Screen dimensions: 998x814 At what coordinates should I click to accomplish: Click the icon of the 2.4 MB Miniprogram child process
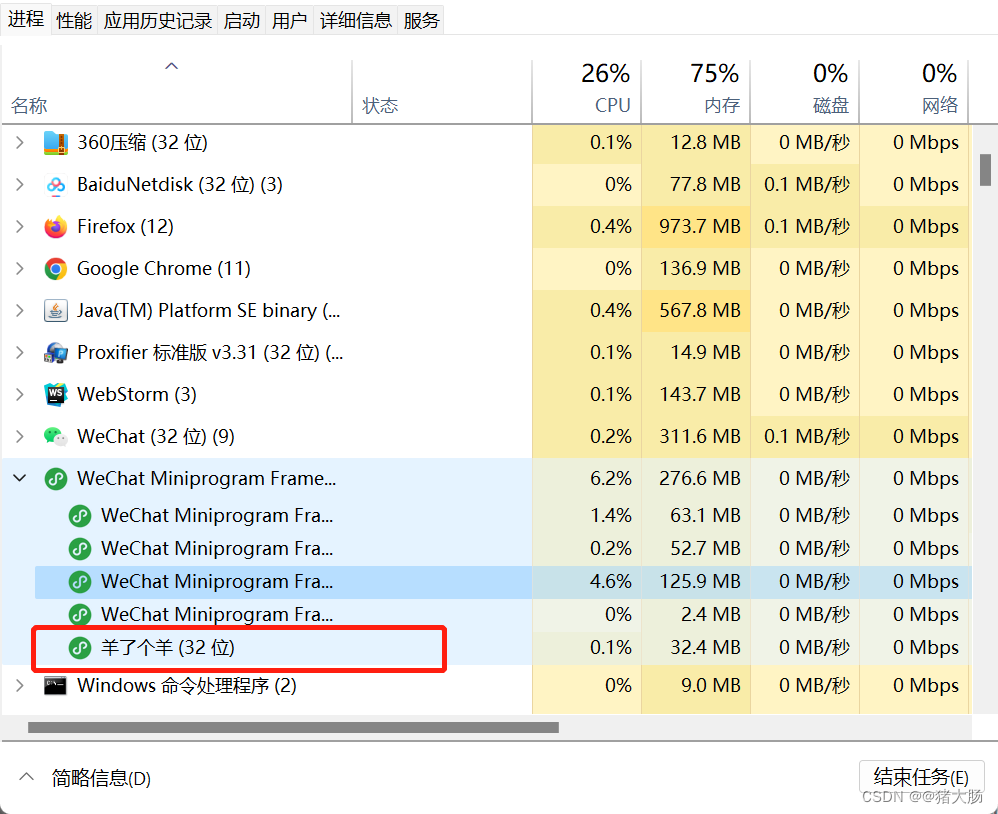80,615
